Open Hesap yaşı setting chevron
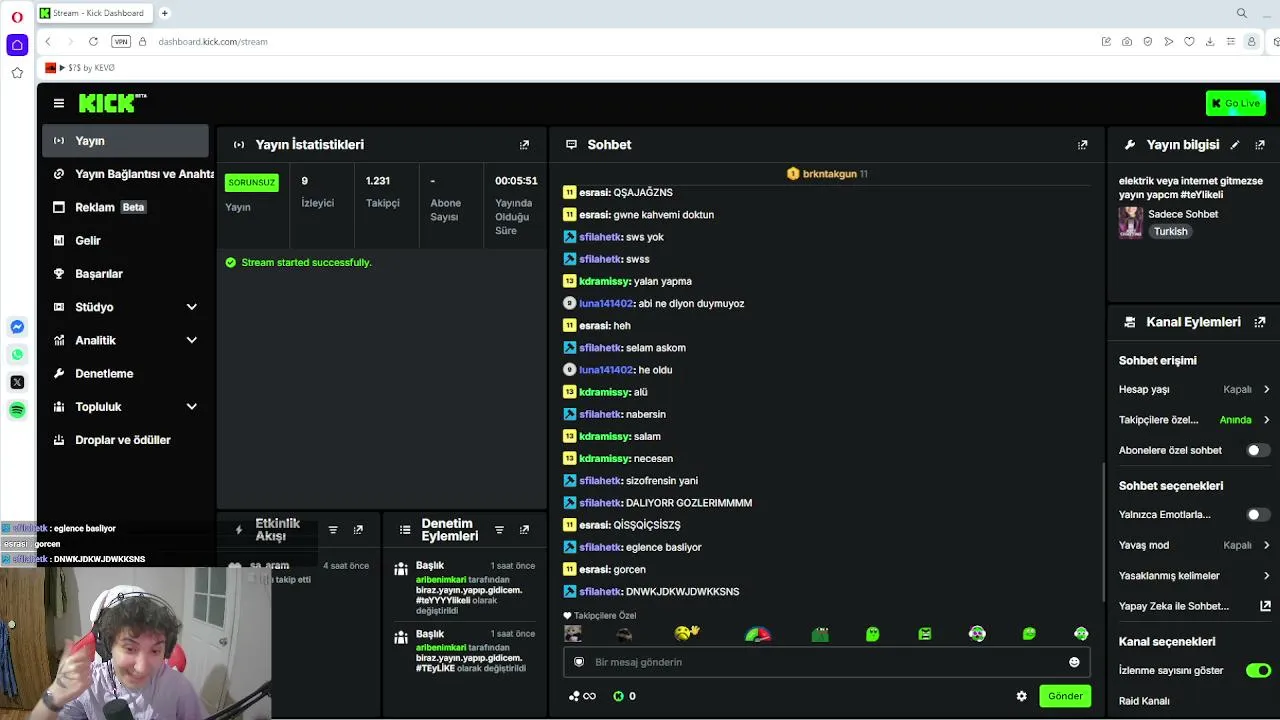Viewport: 1280px width, 720px height. coord(1266,389)
